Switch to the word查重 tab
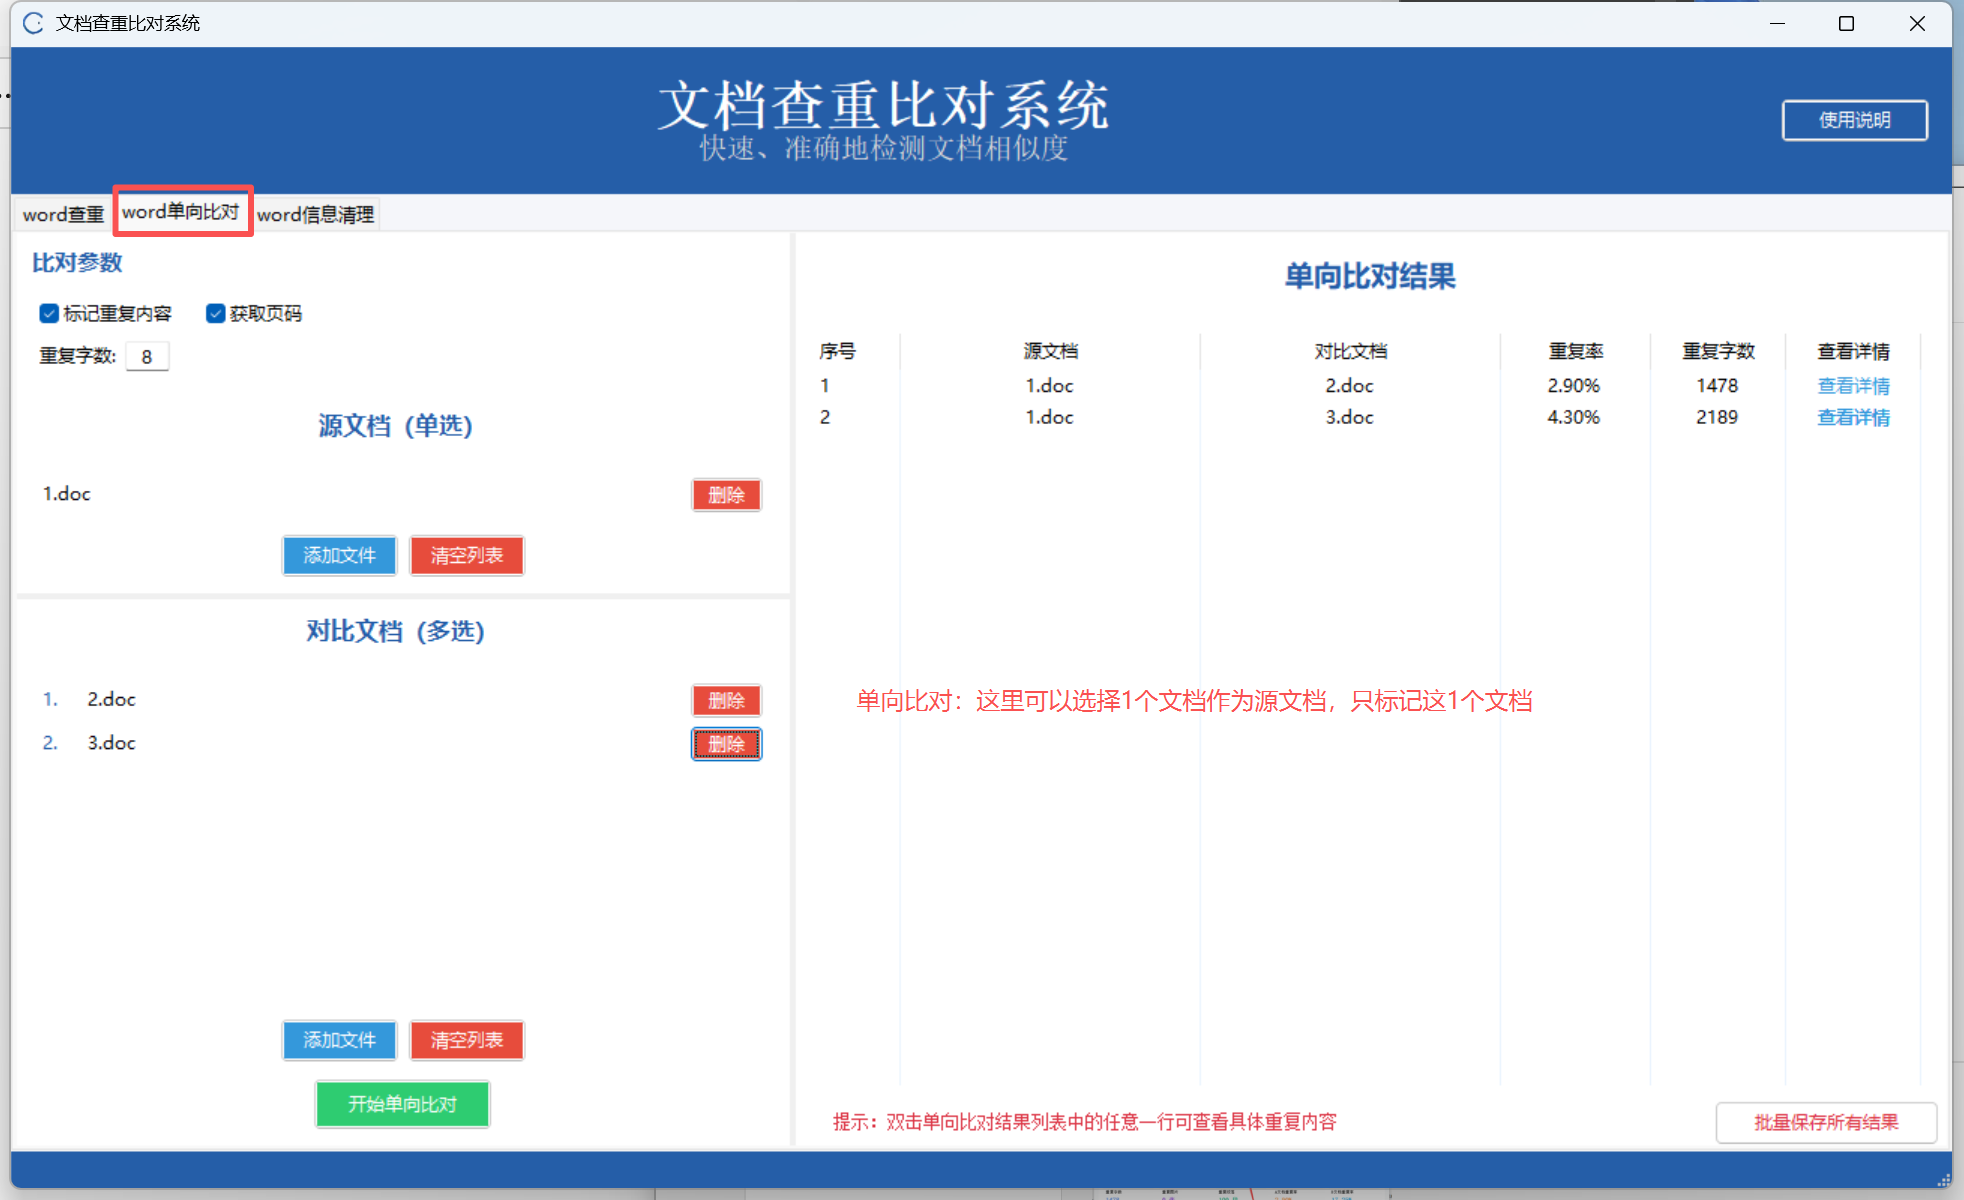The width and height of the screenshot is (1964, 1200). pos(63,214)
